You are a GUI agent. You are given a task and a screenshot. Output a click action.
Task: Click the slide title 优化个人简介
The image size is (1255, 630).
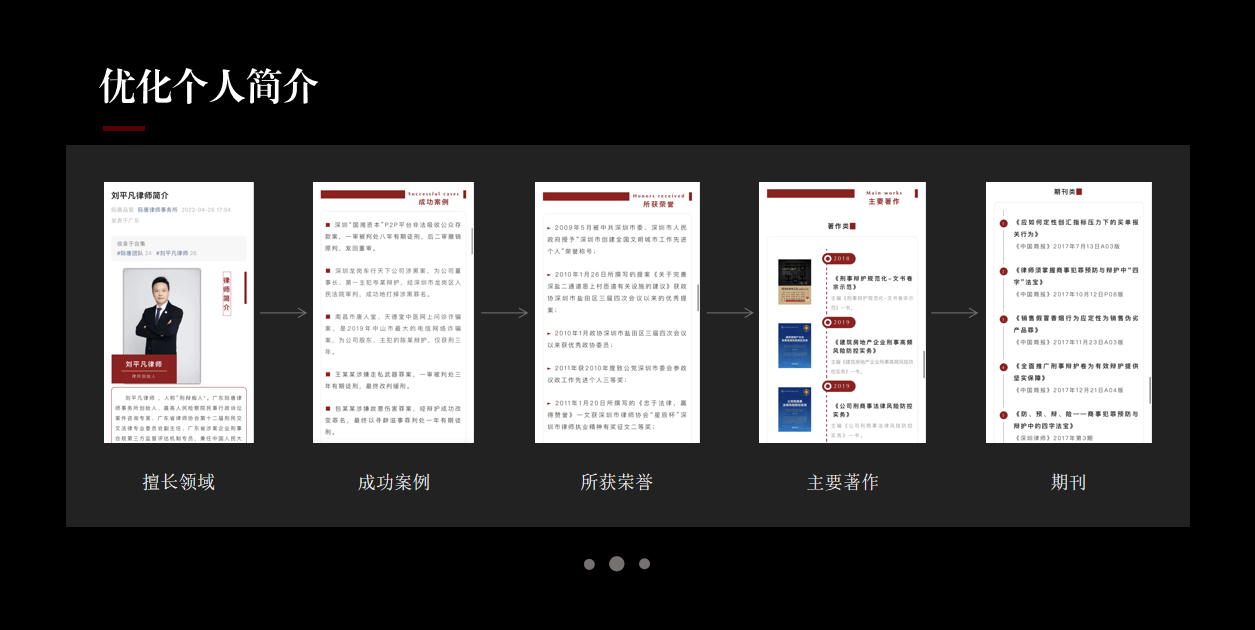coord(209,87)
